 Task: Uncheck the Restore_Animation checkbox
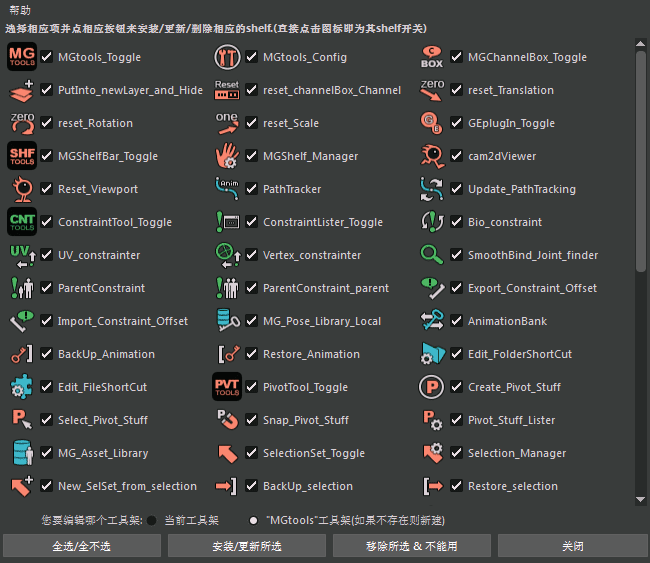pyautogui.click(x=252, y=354)
